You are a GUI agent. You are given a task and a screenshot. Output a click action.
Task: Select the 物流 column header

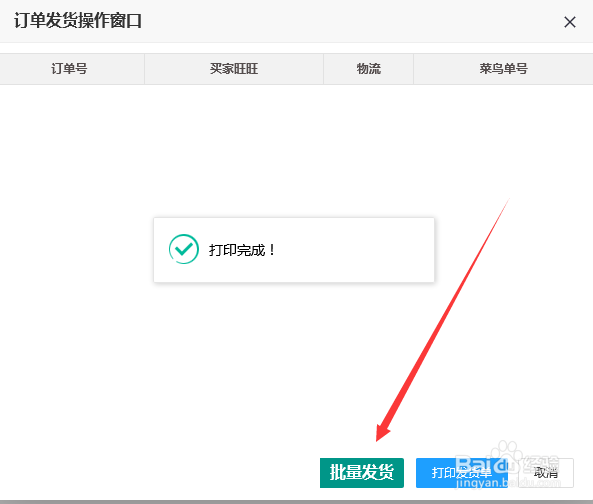[368, 69]
